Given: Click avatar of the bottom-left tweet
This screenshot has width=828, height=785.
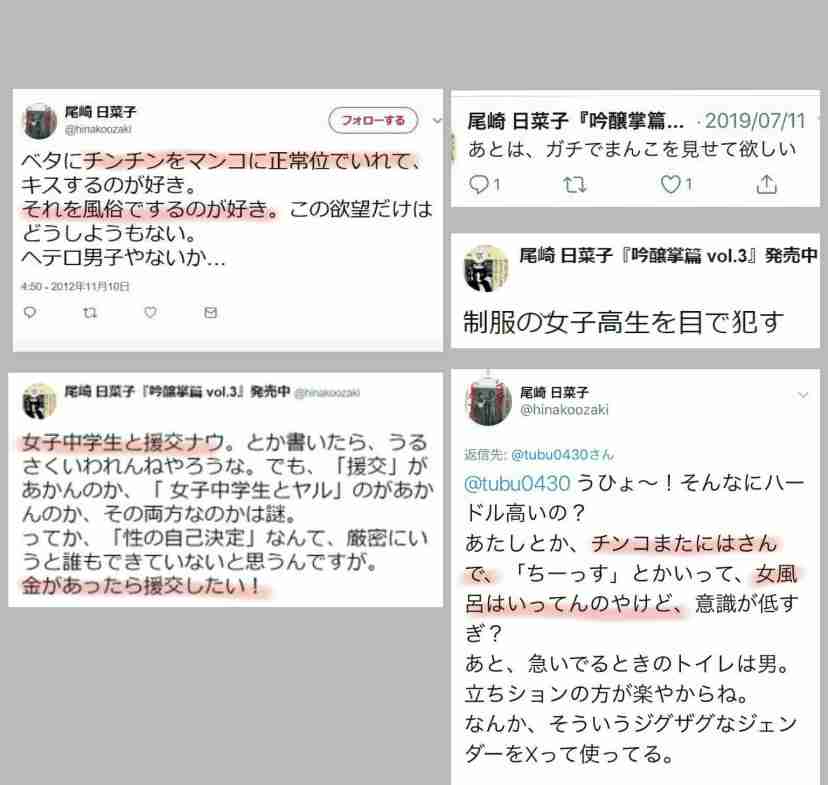Looking at the screenshot, I should click(39, 401).
